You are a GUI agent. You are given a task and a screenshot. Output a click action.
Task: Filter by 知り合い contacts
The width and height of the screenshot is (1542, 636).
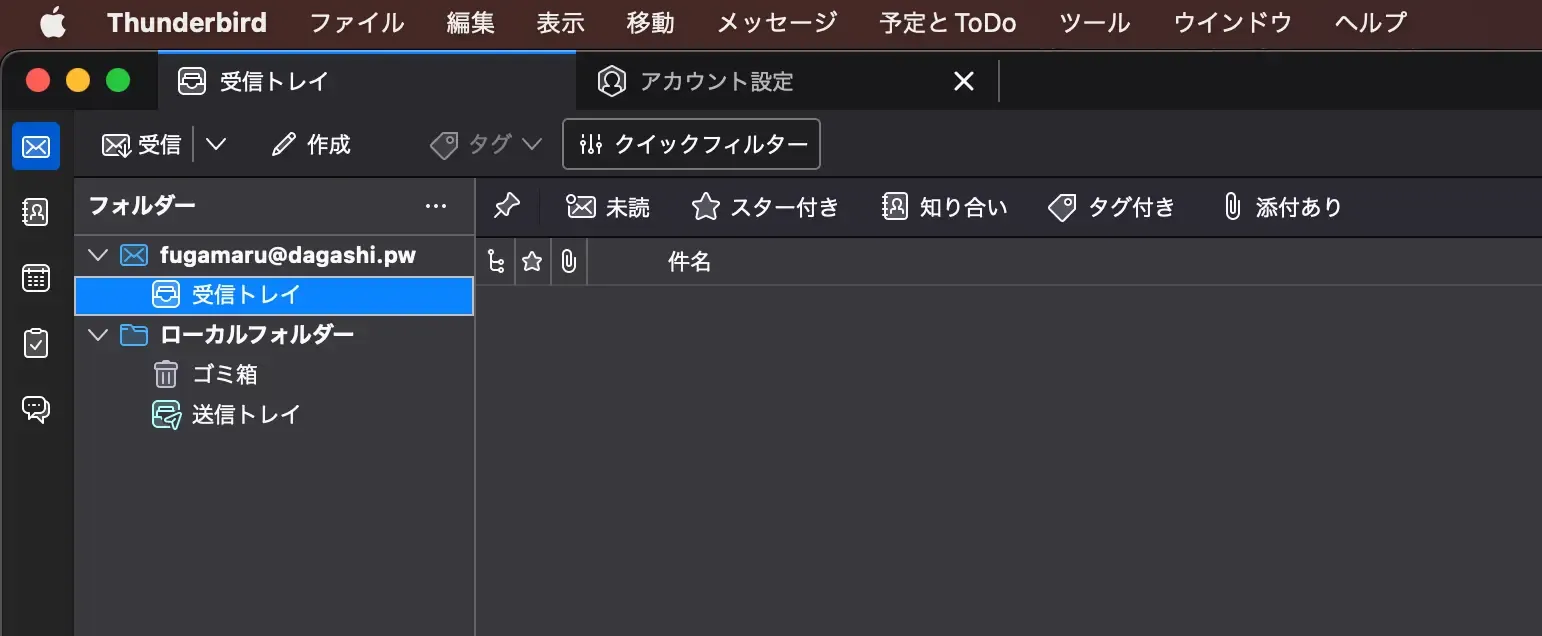pyautogui.click(x=945, y=207)
